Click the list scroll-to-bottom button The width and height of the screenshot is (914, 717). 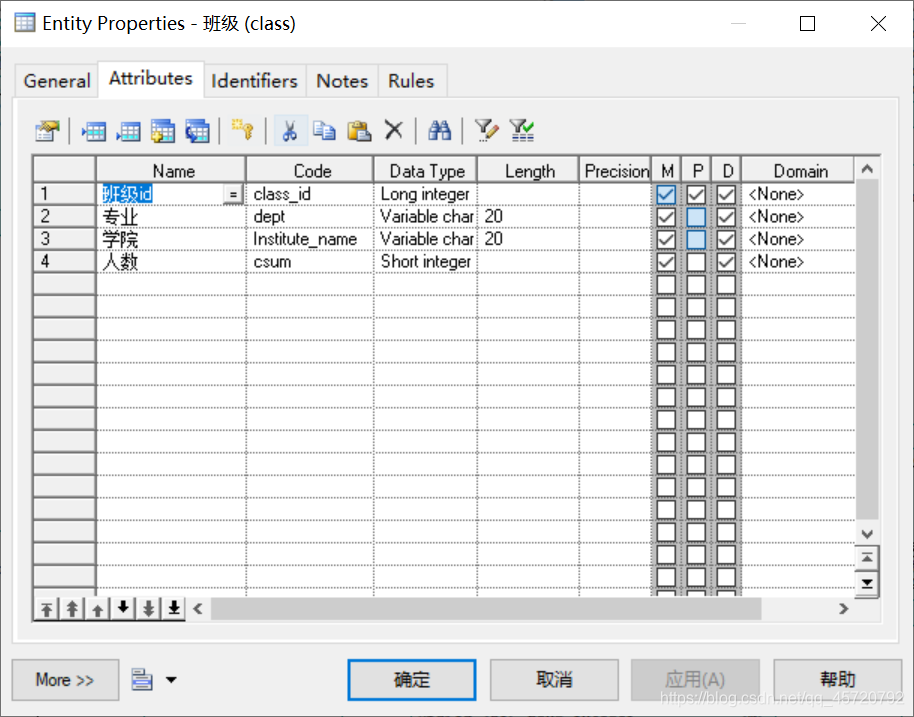click(x=867, y=583)
